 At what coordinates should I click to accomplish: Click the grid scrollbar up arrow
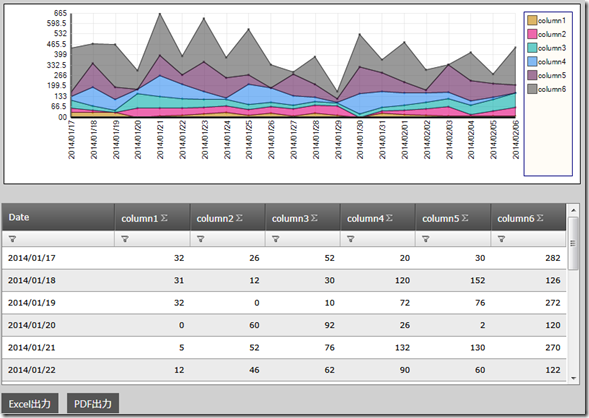573,210
